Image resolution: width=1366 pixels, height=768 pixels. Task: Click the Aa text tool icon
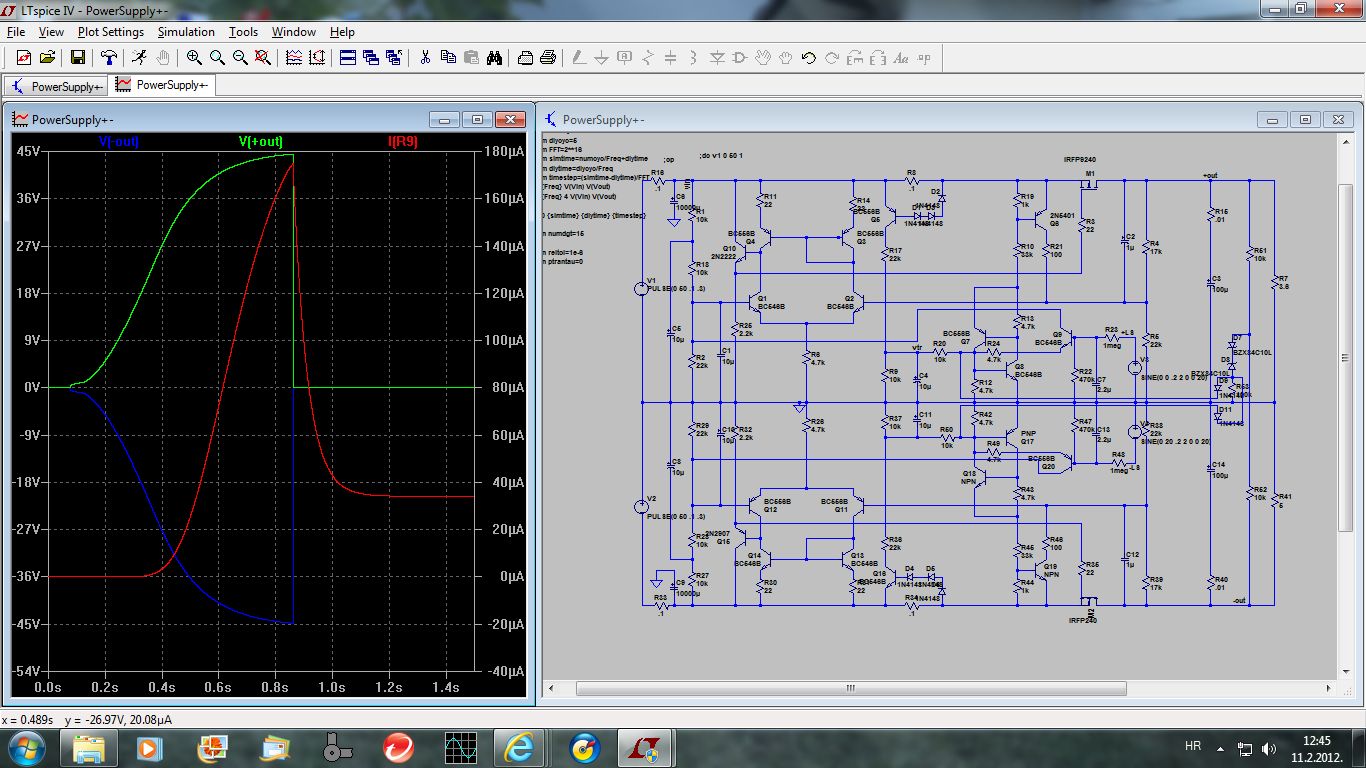(901, 58)
